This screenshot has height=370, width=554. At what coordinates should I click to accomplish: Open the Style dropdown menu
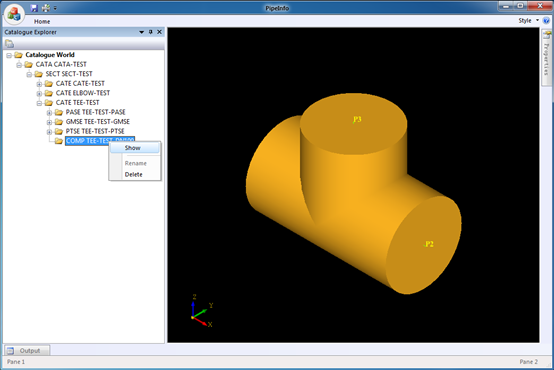pyautogui.click(x=529, y=20)
